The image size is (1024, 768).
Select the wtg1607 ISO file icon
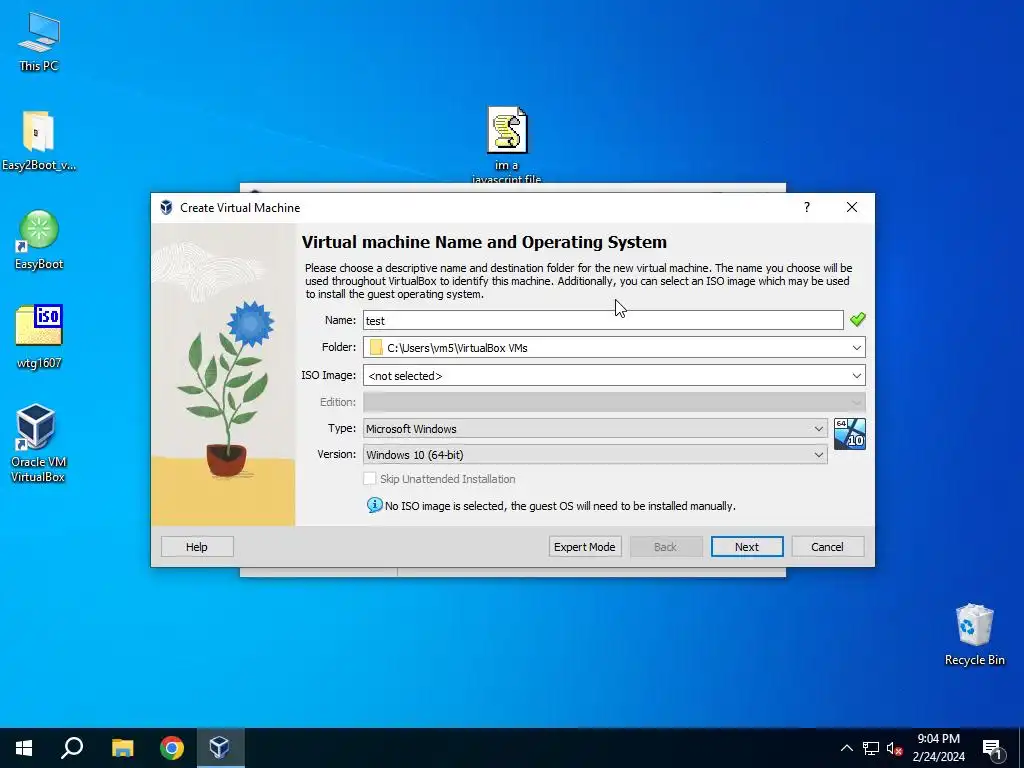(x=39, y=336)
